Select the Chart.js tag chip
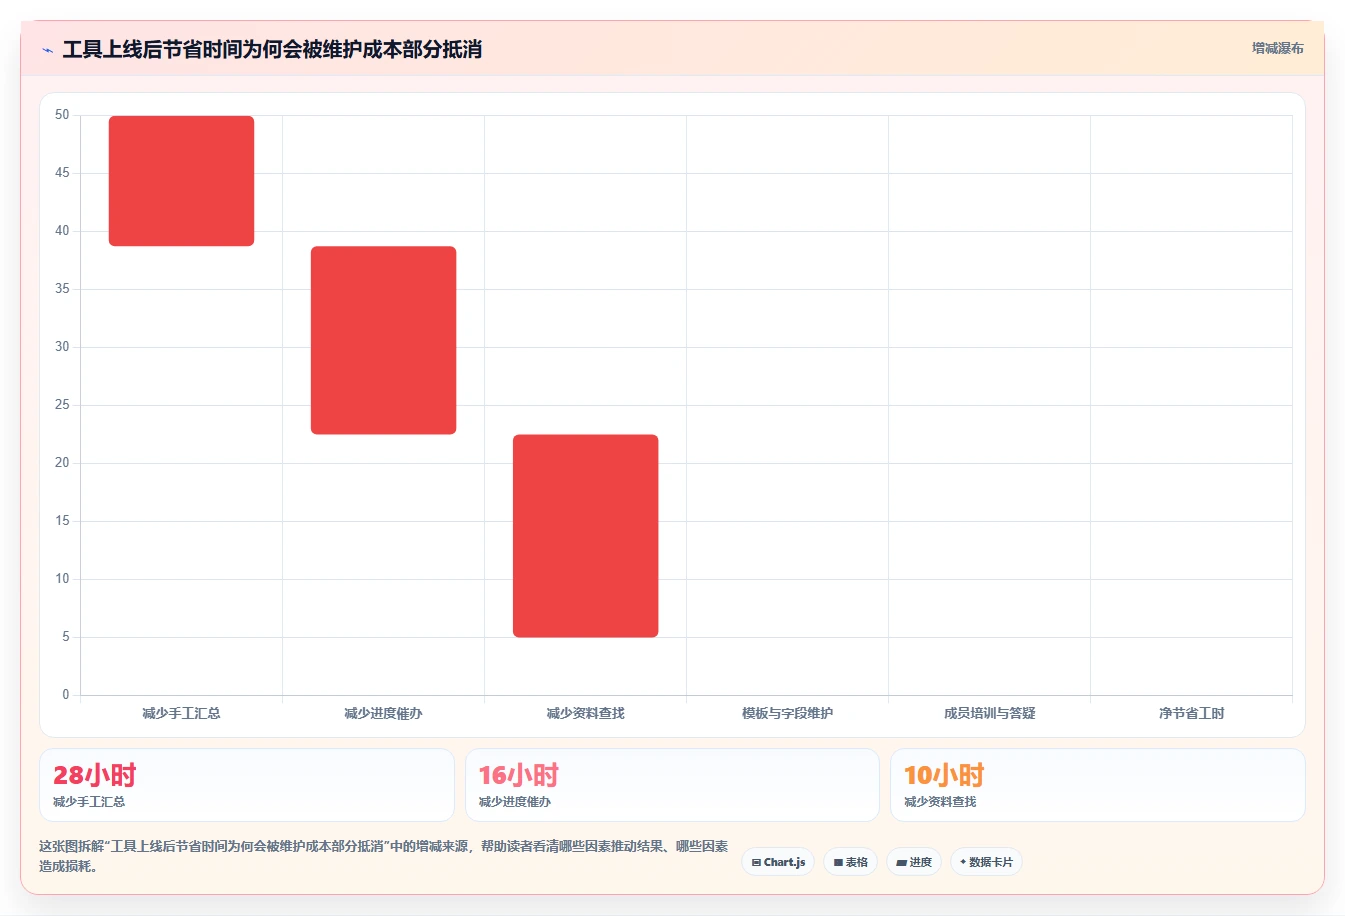Screen dimensions: 1345x916 tap(778, 862)
